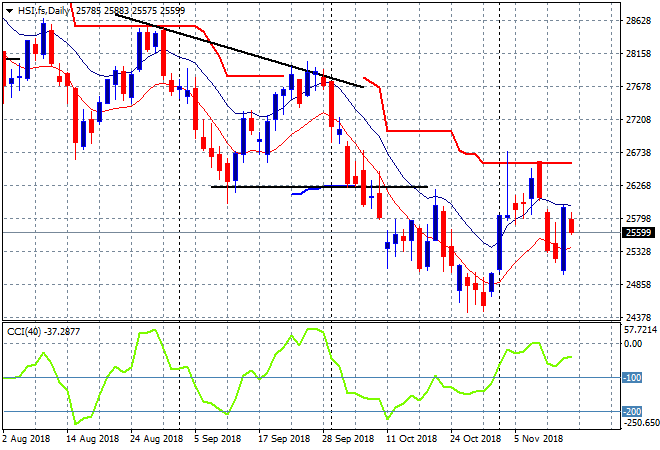Click price axis label 26268
This screenshot has width=660, height=450.
pyautogui.click(x=639, y=186)
